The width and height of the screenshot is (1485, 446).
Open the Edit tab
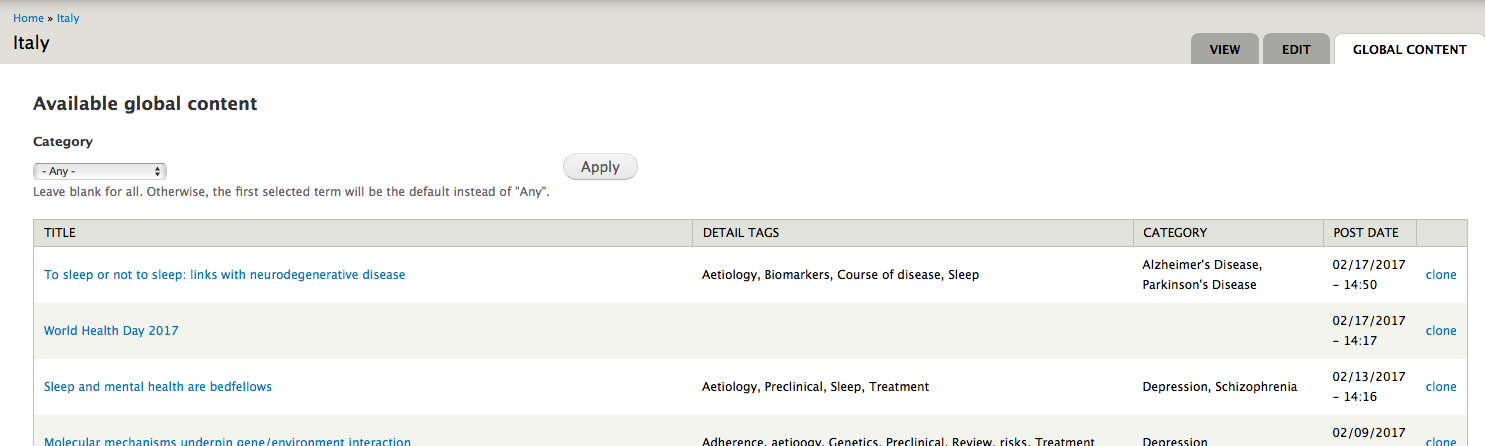pyautogui.click(x=1296, y=49)
